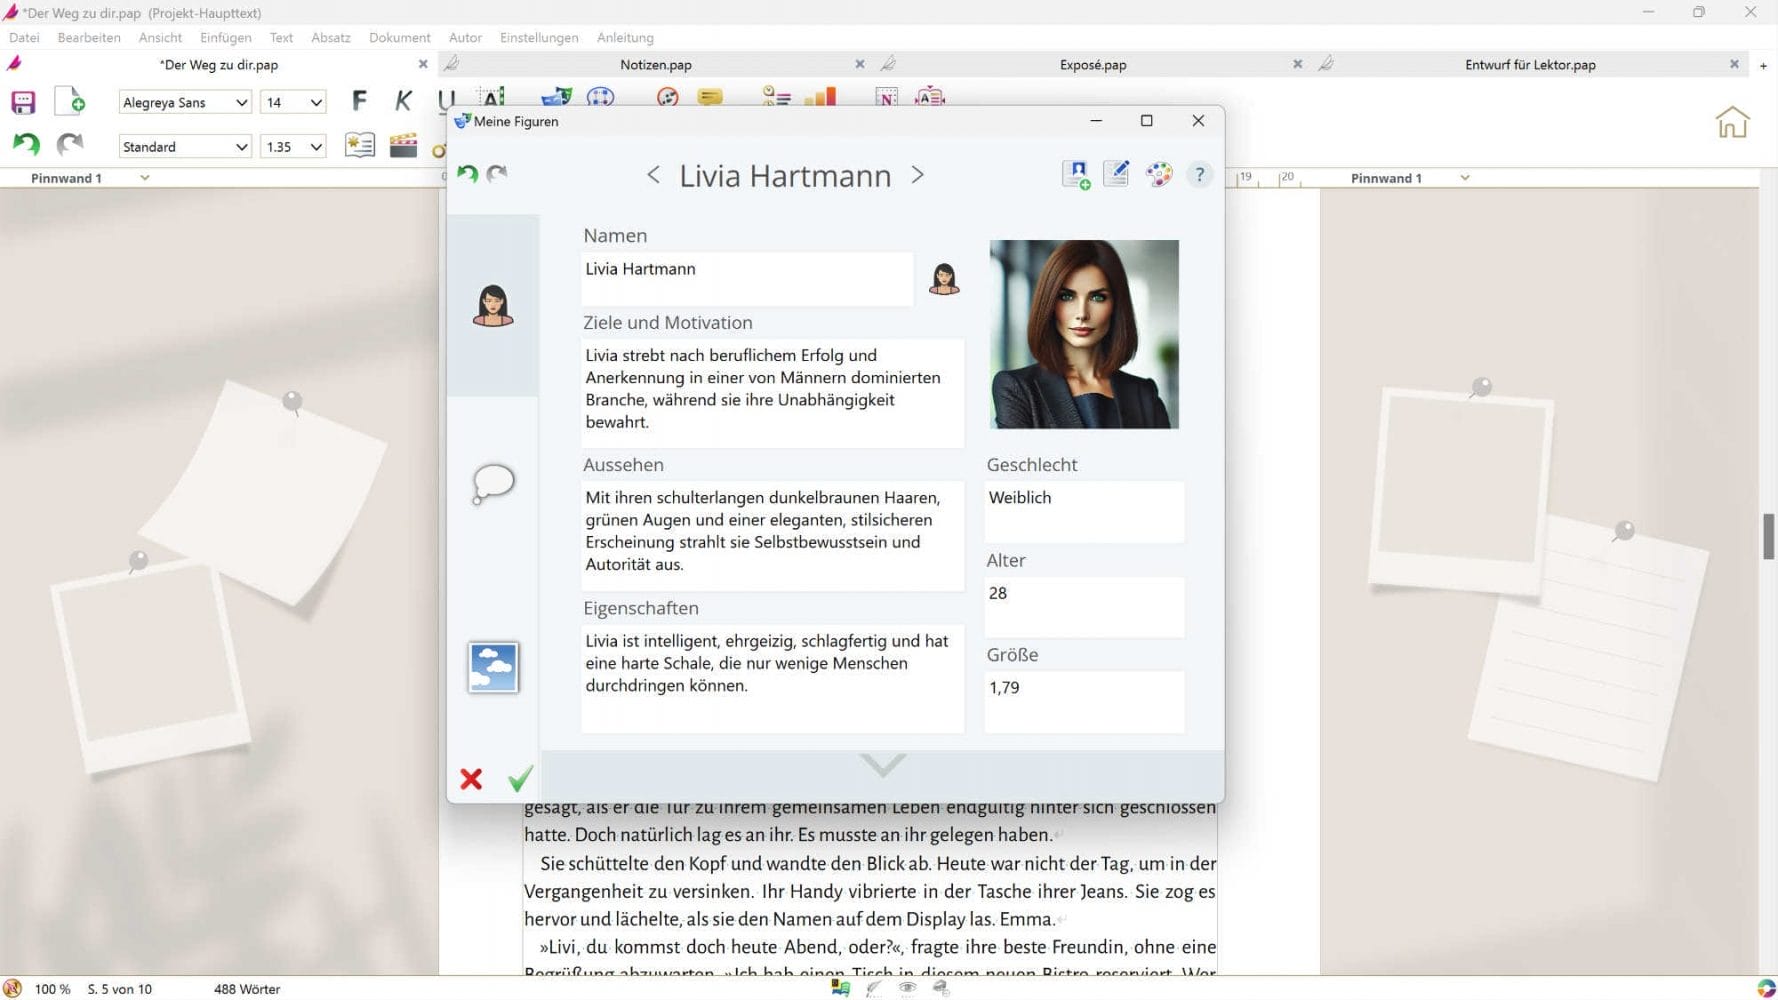The height and width of the screenshot is (1000, 1778).
Task: Open the Einstellungen menu
Action: coord(538,38)
